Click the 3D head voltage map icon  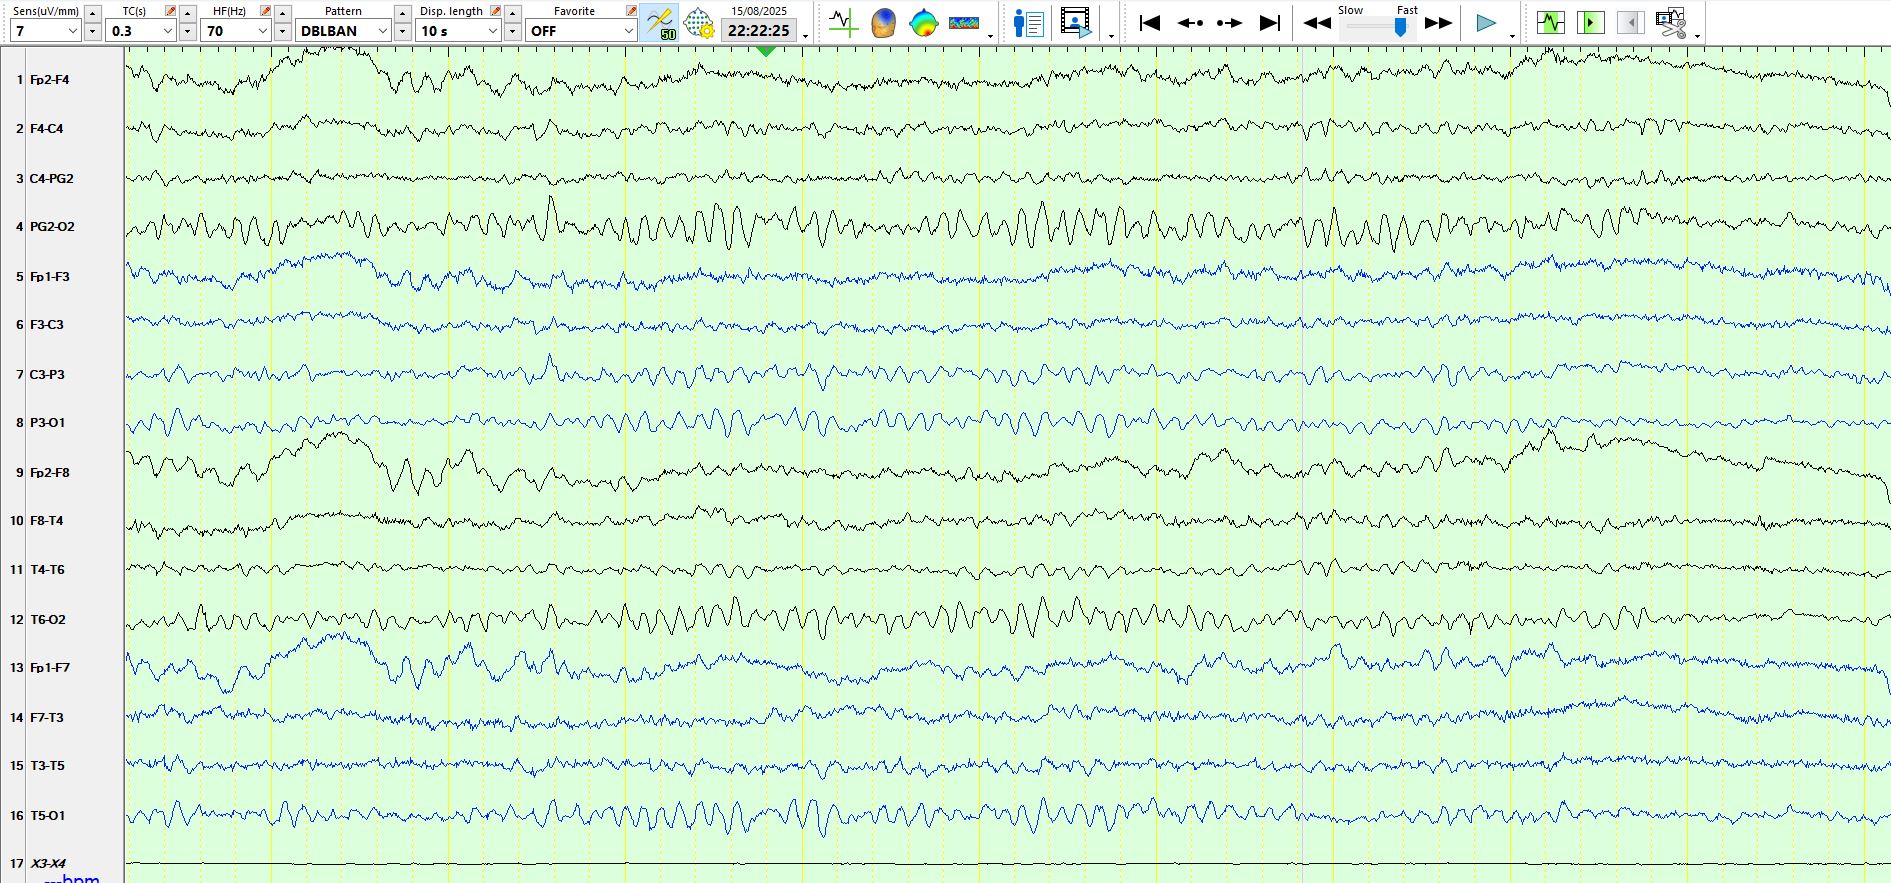pyautogui.click(x=883, y=22)
